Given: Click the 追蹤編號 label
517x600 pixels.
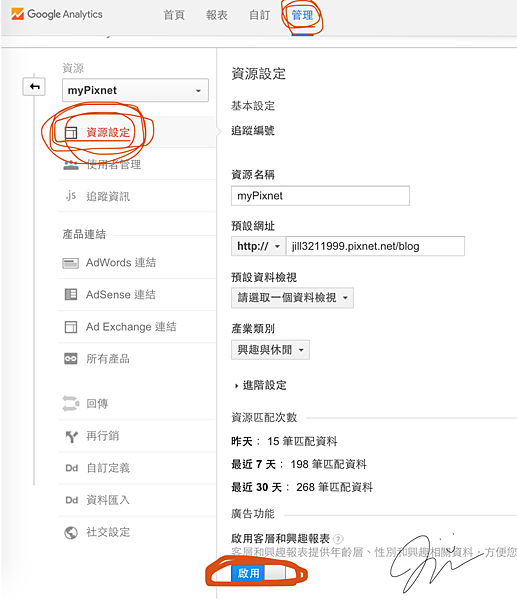Looking at the screenshot, I should (x=253, y=131).
